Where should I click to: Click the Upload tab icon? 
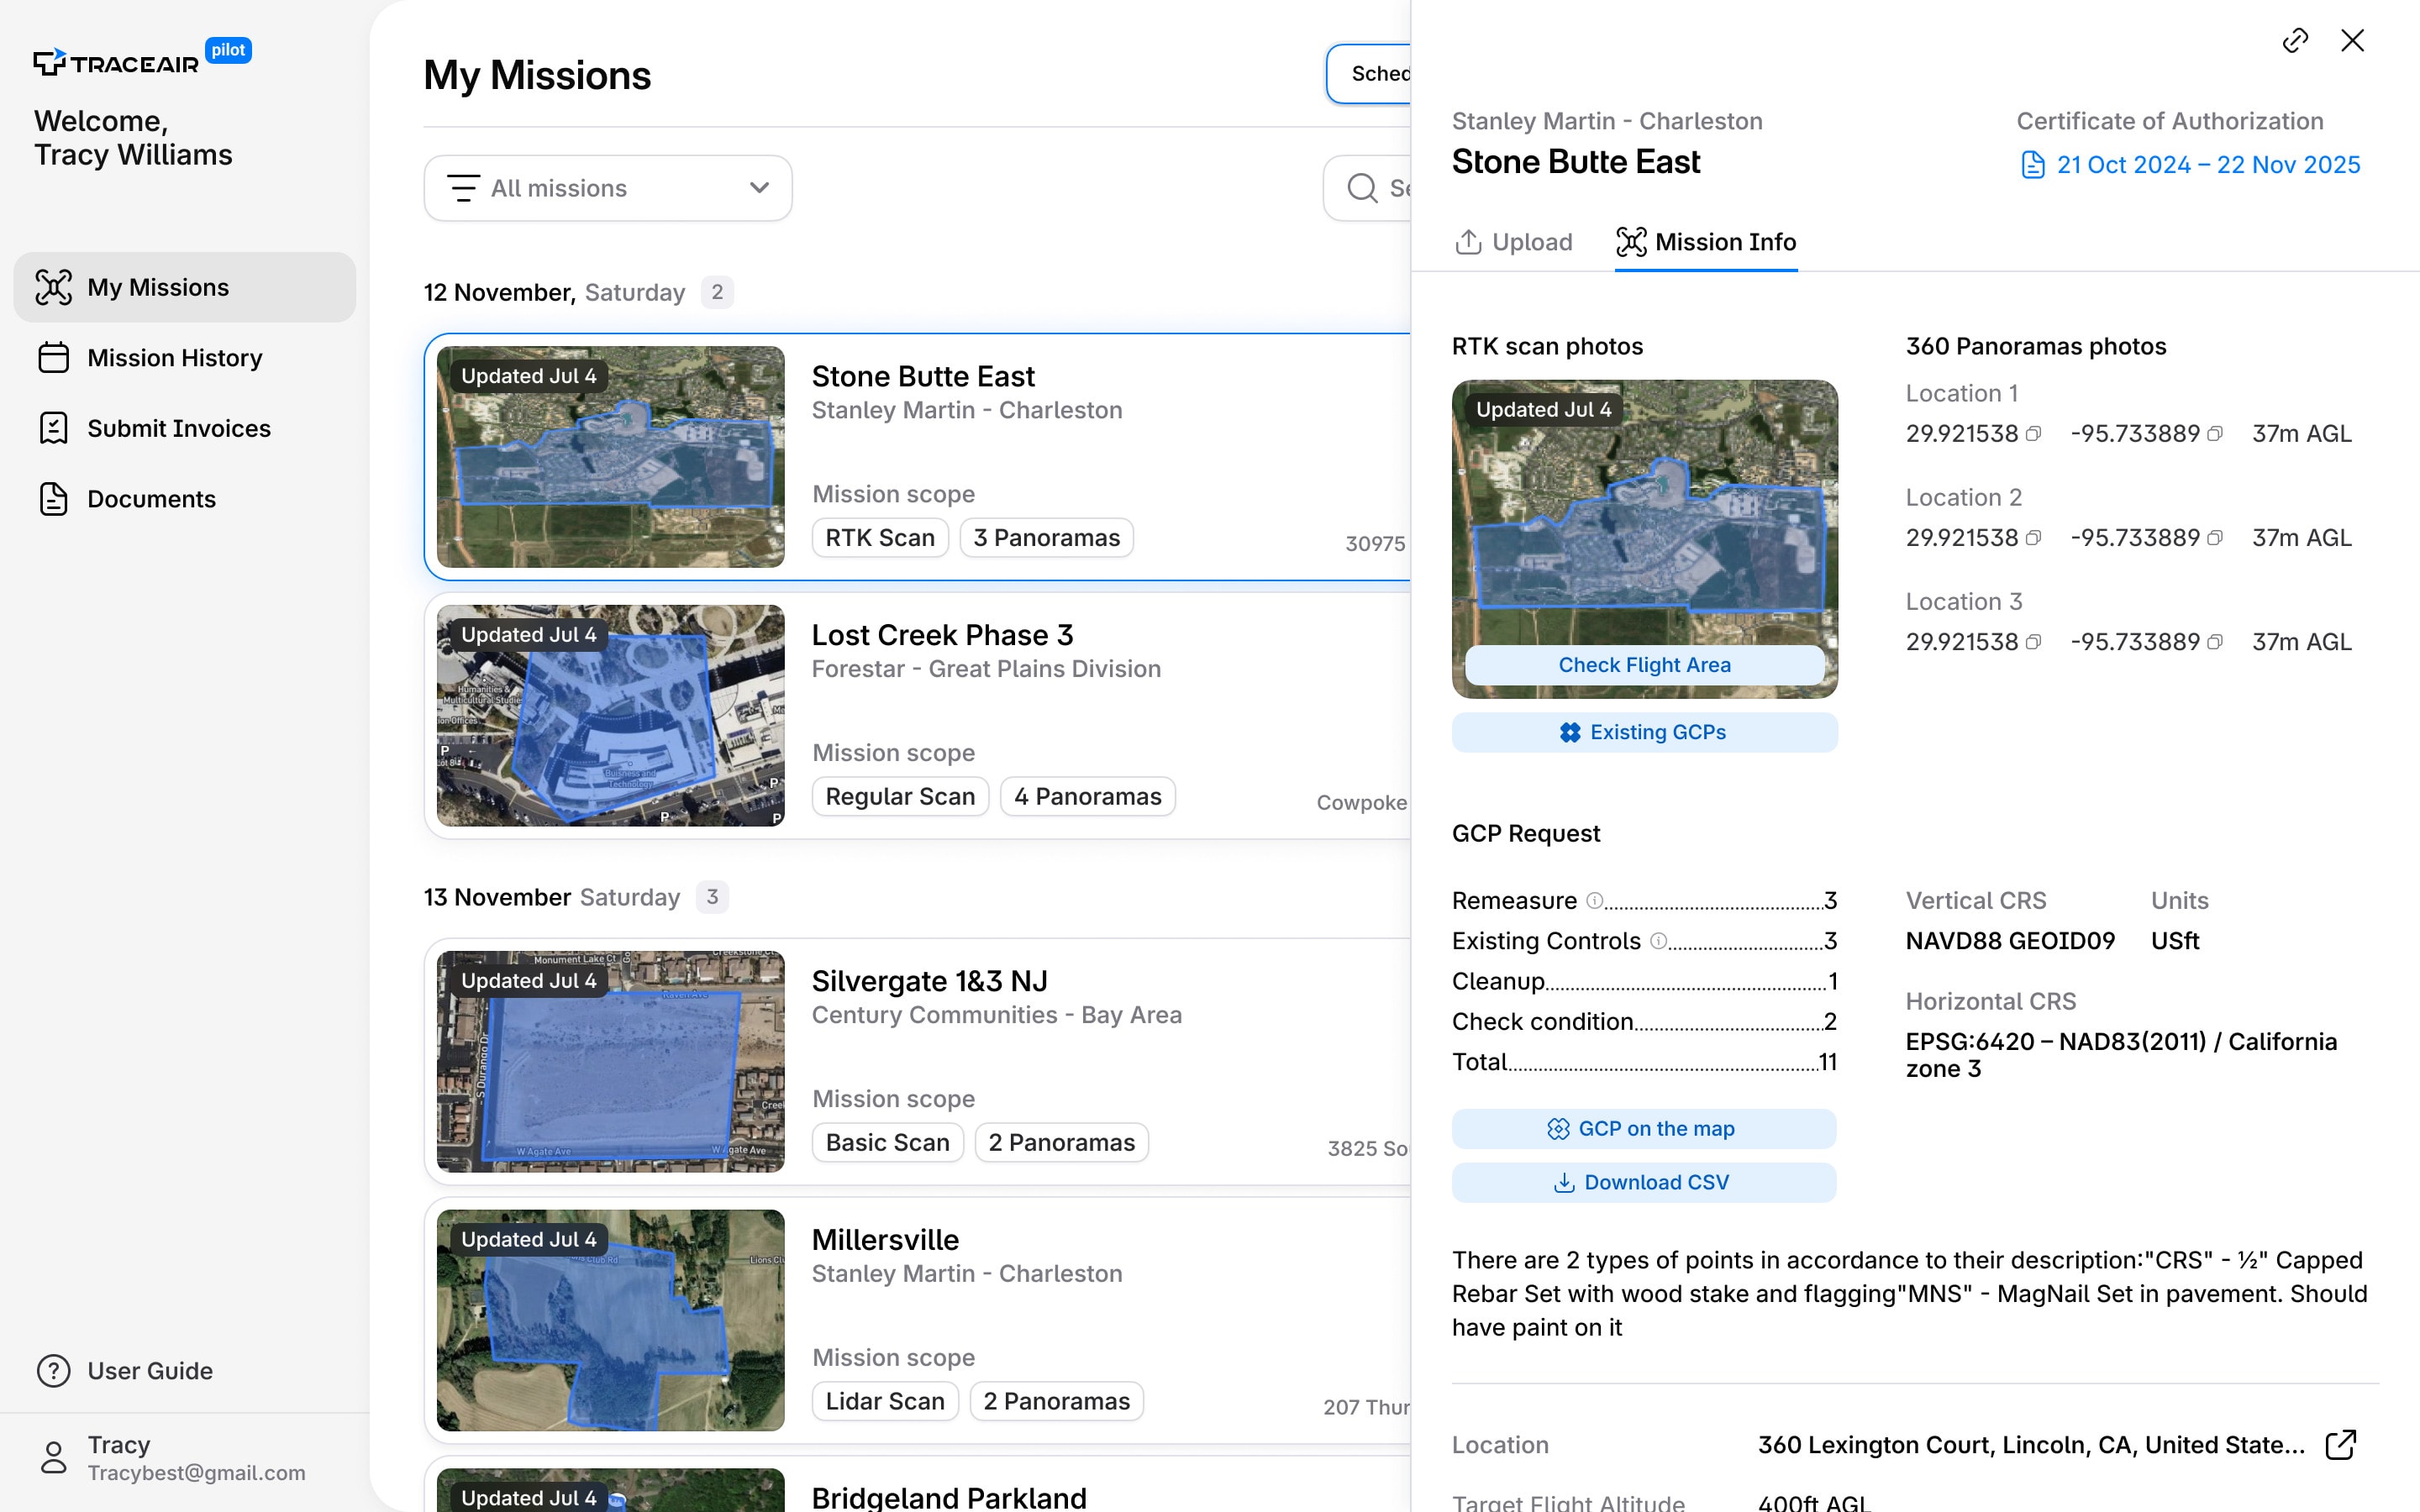coord(1468,242)
